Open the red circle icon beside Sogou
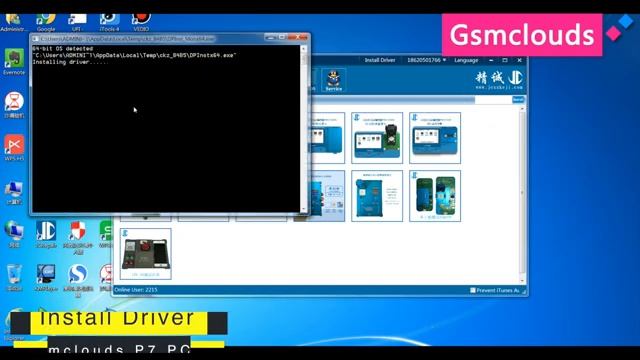 (106, 278)
